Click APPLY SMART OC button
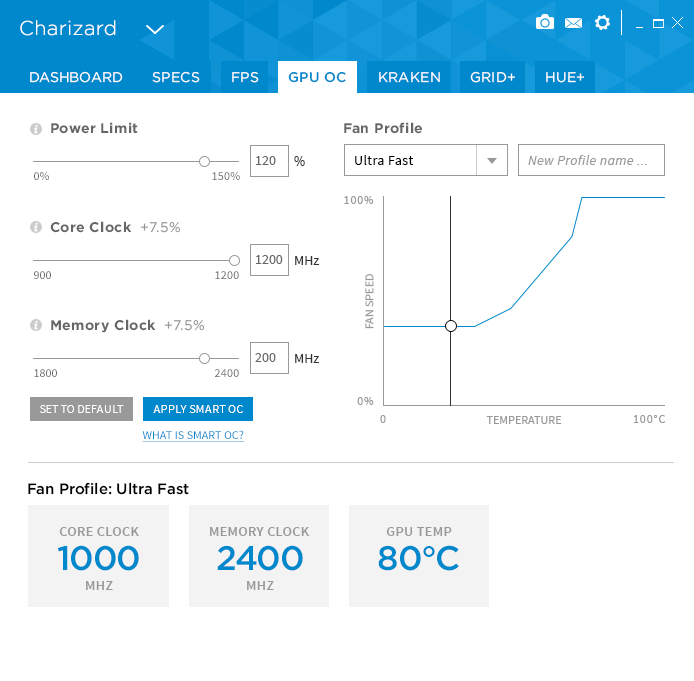This screenshot has width=694, height=681. [198, 409]
